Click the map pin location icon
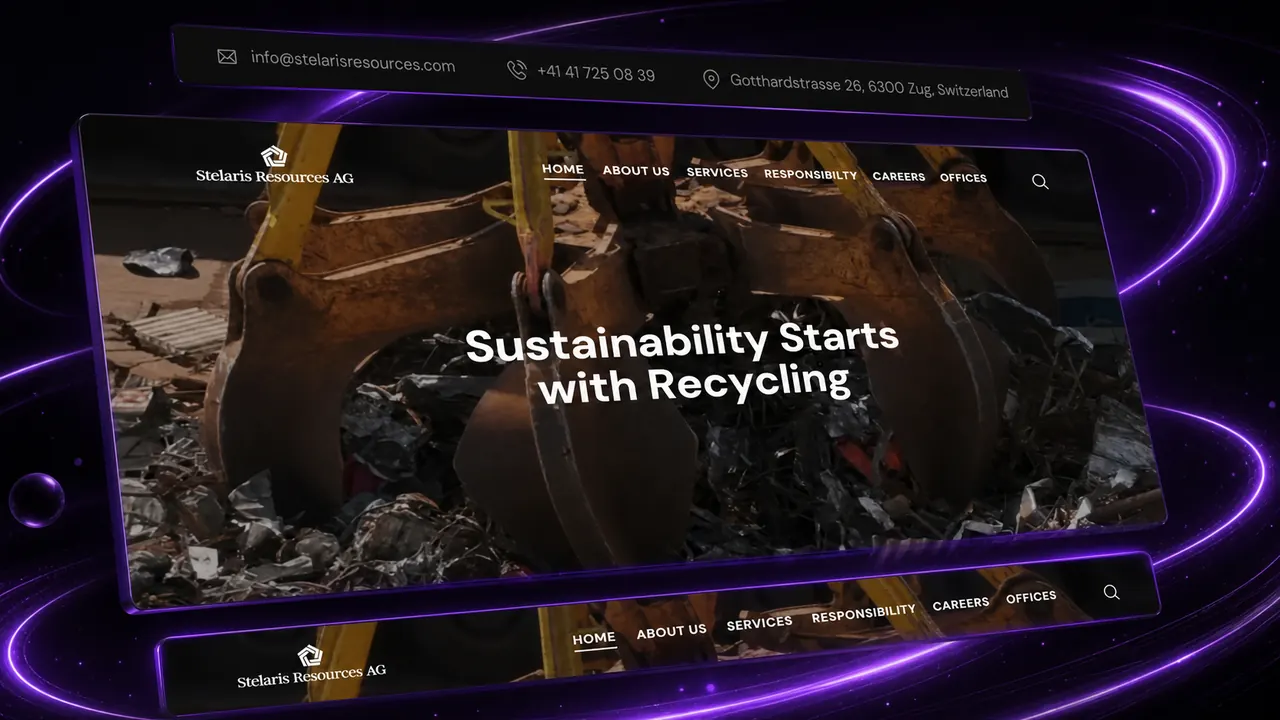 [x=711, y=80]
